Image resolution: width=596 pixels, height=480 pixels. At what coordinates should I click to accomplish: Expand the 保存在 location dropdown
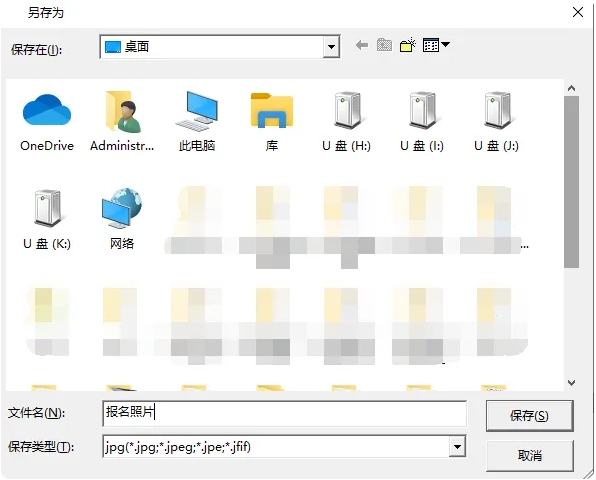[331, 47]
